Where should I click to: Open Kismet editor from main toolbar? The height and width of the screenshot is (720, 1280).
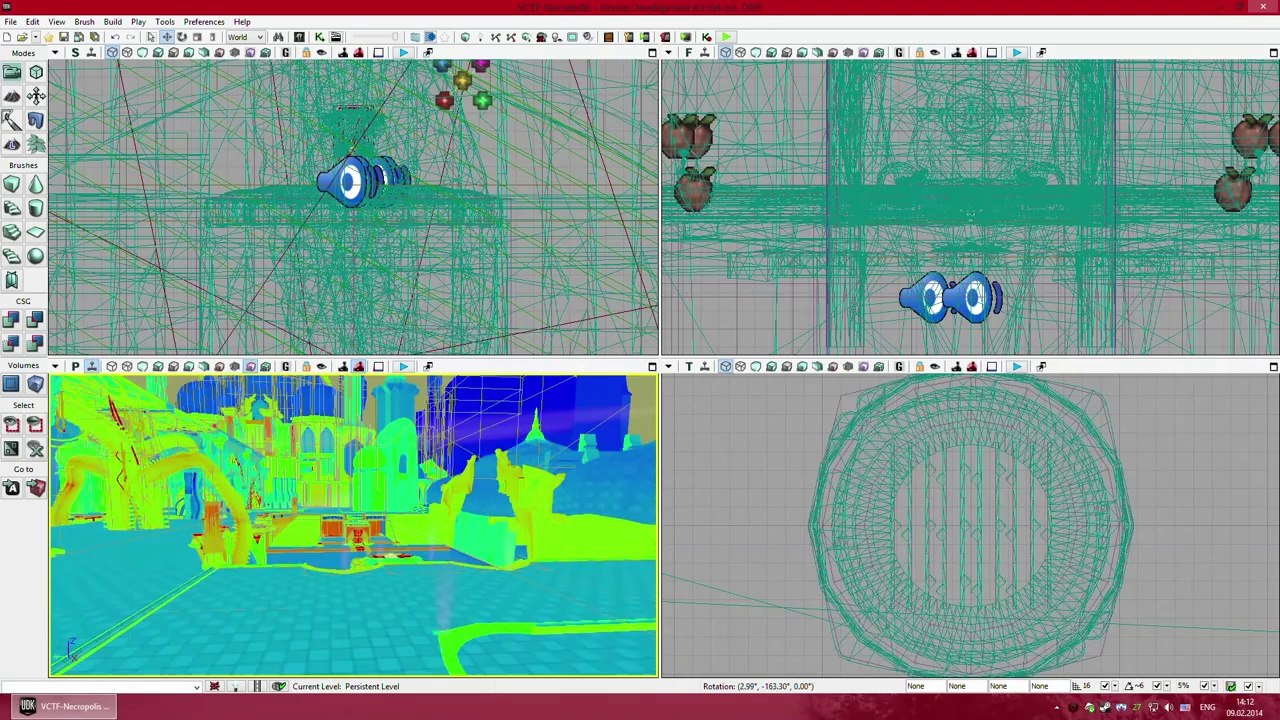click(x=319, y=37)
